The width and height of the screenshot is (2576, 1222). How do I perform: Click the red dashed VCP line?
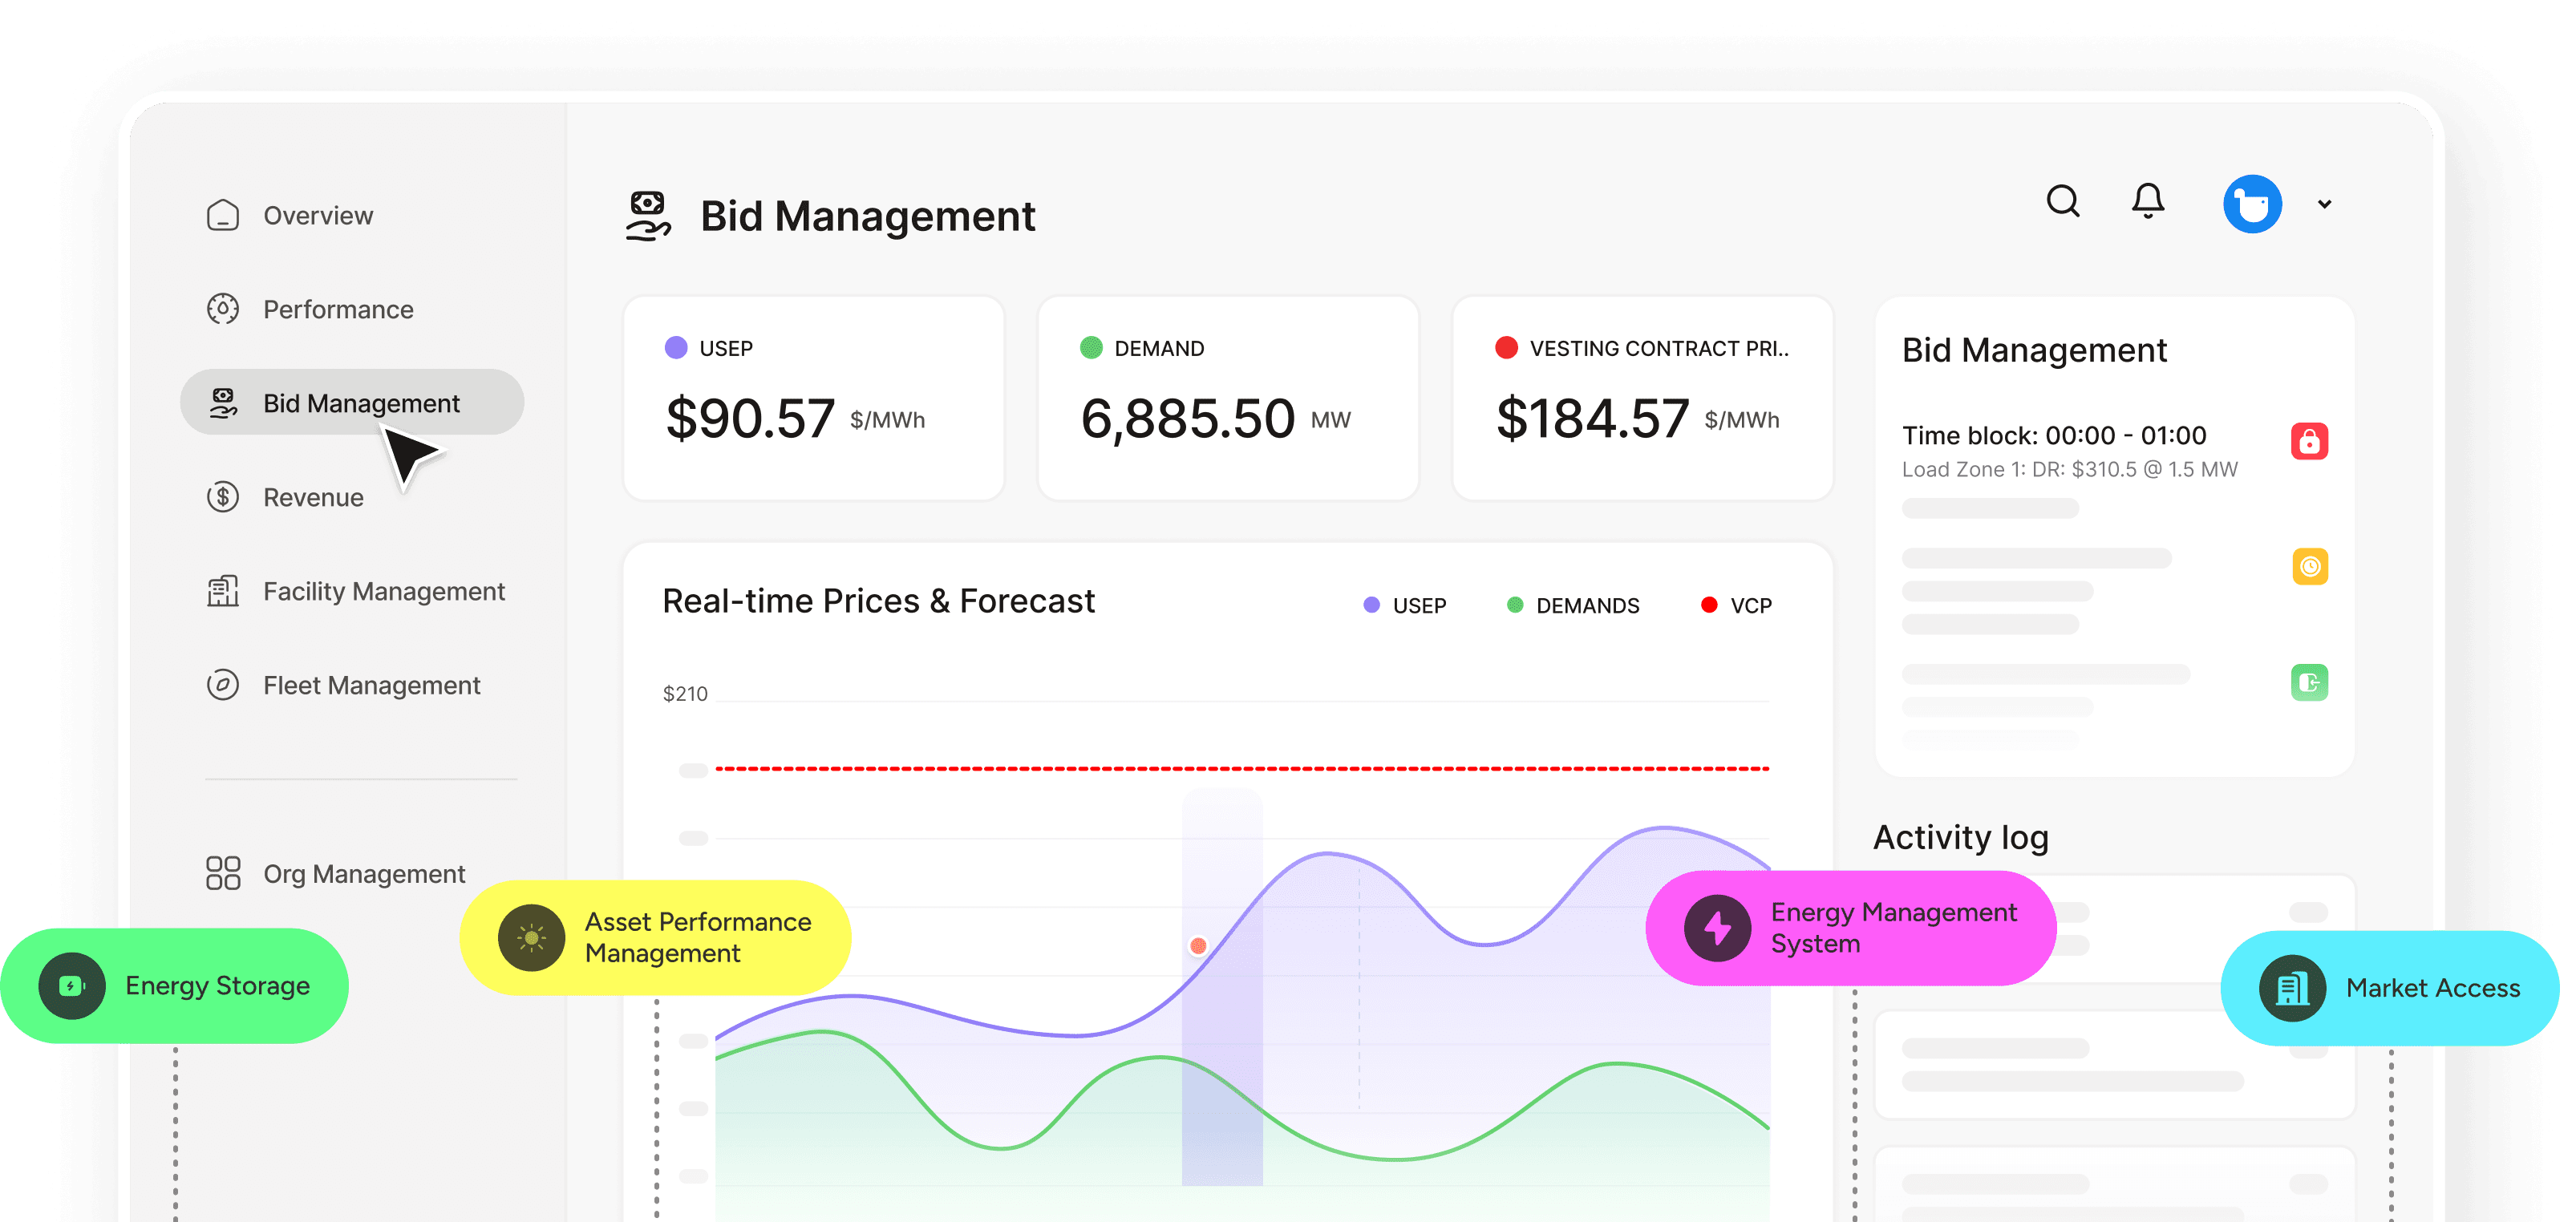[x=1242, y=768]
